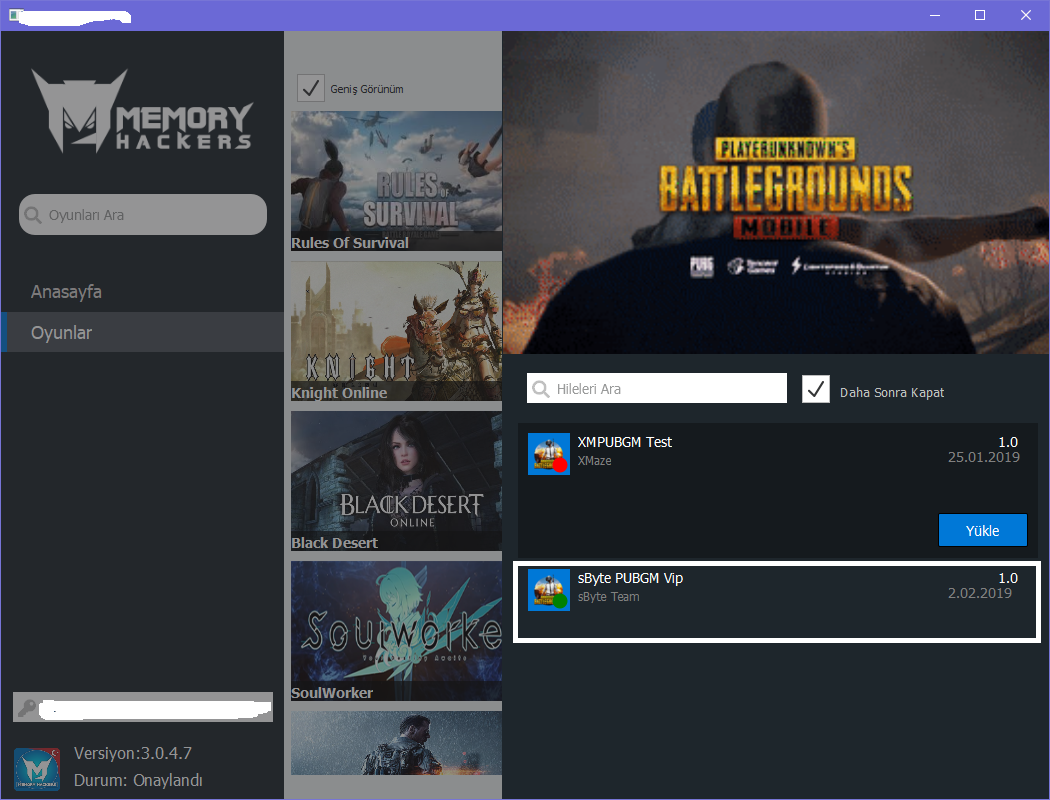
Task: Select the Black Desert game thumbnail
Action: click(396, 481)
